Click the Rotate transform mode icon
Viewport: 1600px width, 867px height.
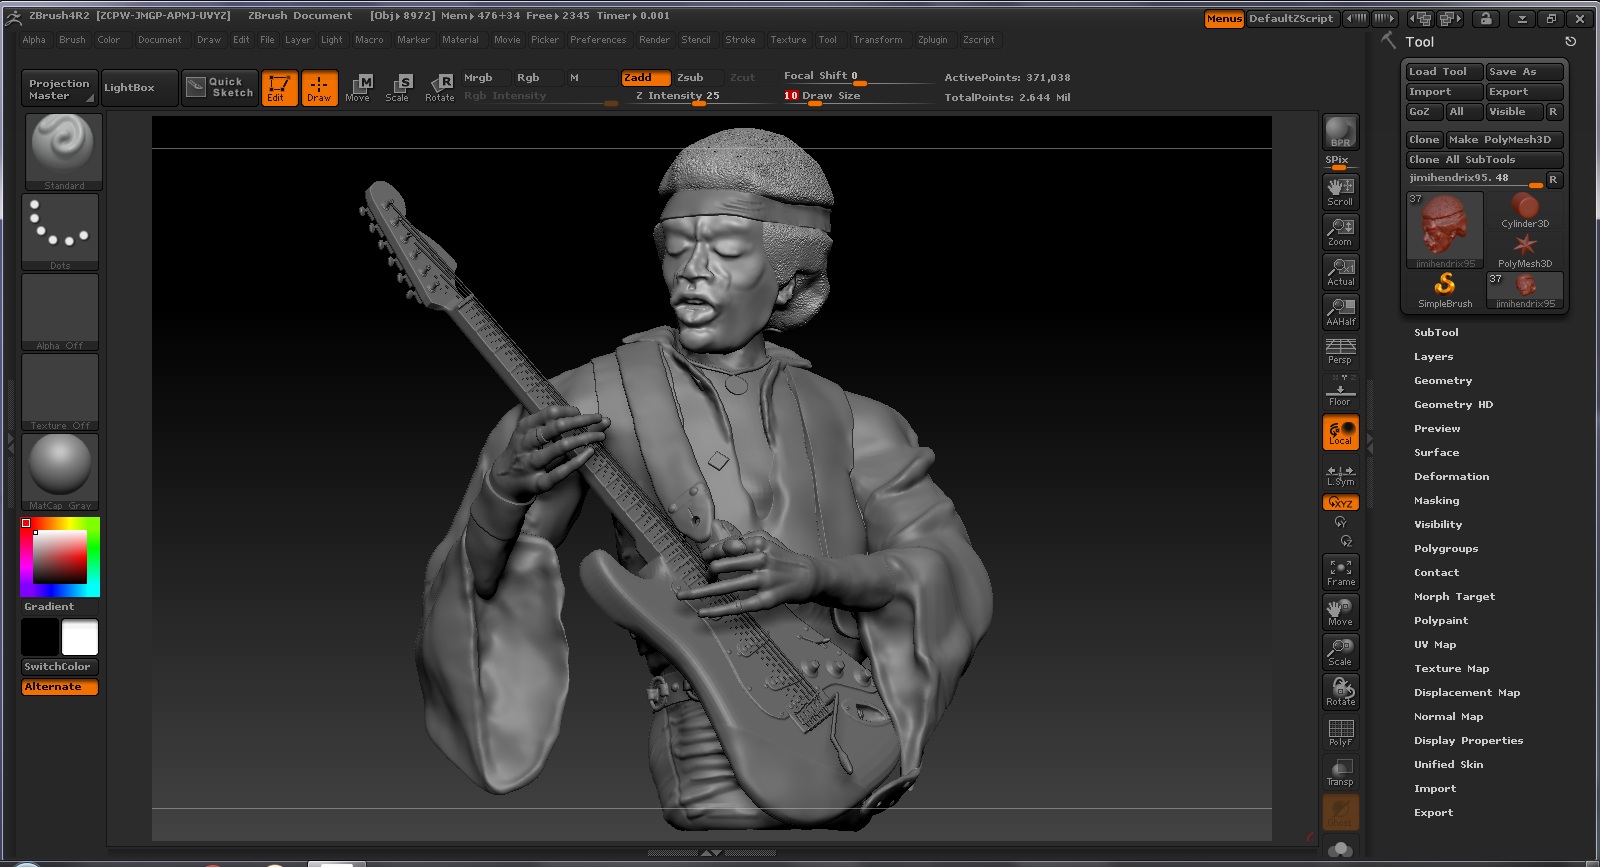[439, 88]
